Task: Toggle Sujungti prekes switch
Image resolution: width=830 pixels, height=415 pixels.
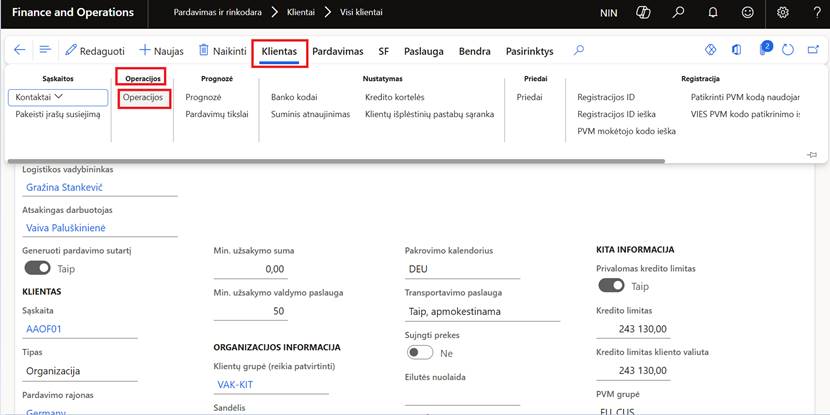Action: pos(420,353)
